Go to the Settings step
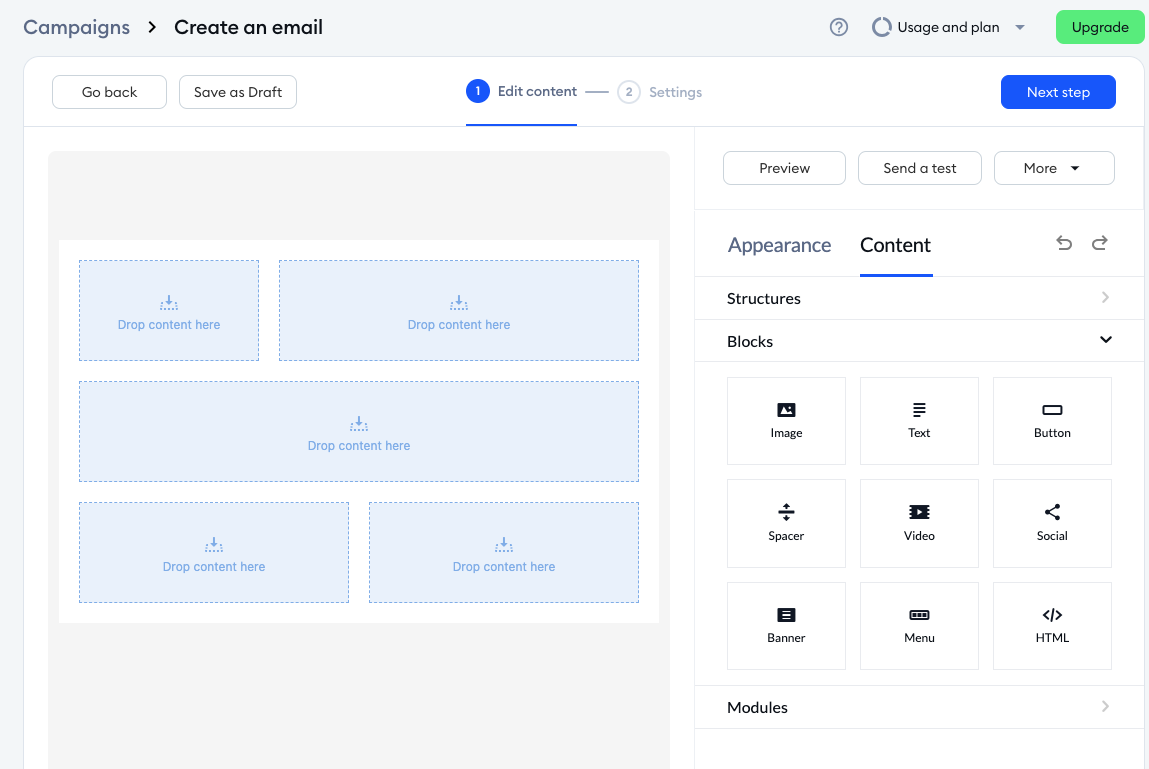Image resolution: width=1149 pixels, height=769 pixels. [x=661, y=92]
